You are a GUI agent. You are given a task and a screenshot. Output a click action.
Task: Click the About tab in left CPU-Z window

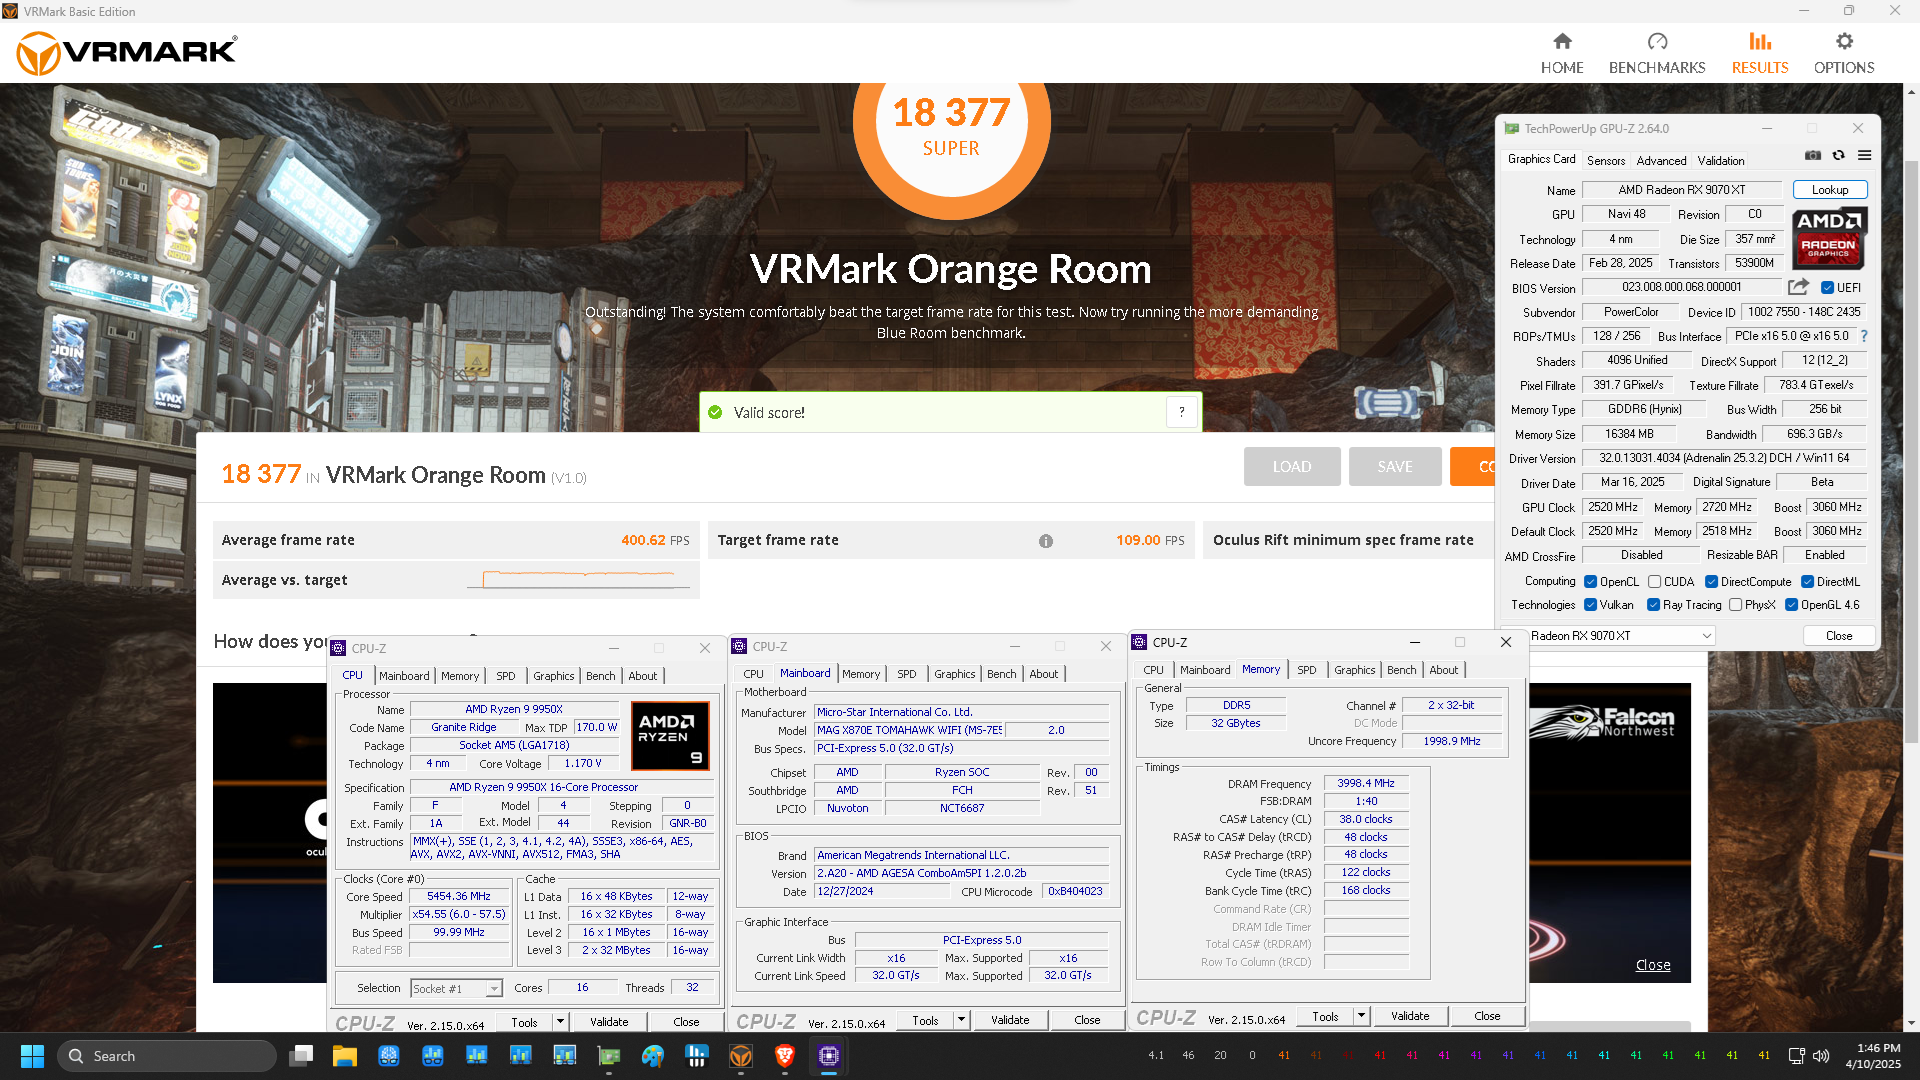click(643, 677)
